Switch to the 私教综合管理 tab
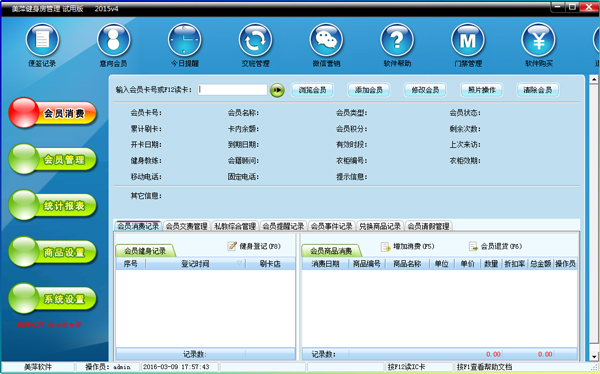 click(235, 226)
